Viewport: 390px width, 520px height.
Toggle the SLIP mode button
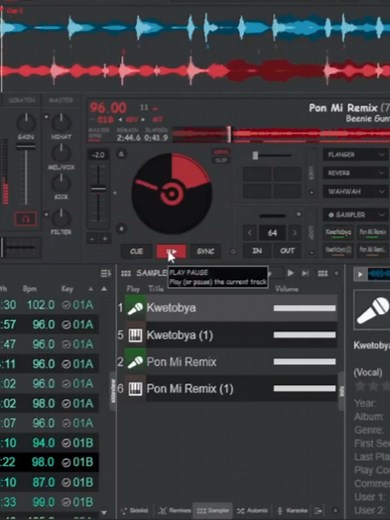coord(221,160)
